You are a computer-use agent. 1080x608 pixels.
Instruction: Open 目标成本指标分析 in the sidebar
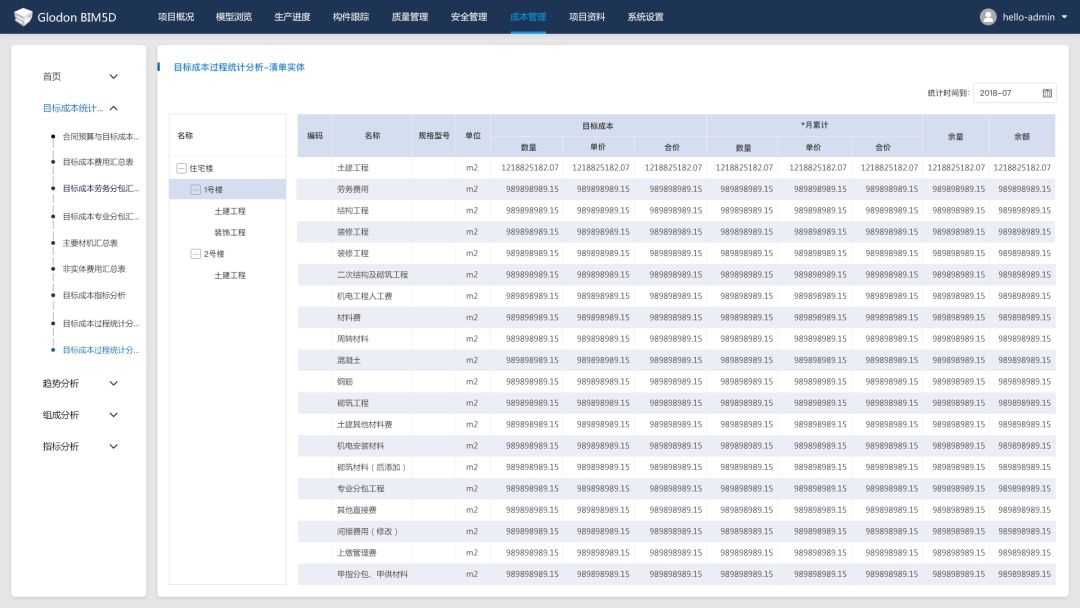click(94, 296)
